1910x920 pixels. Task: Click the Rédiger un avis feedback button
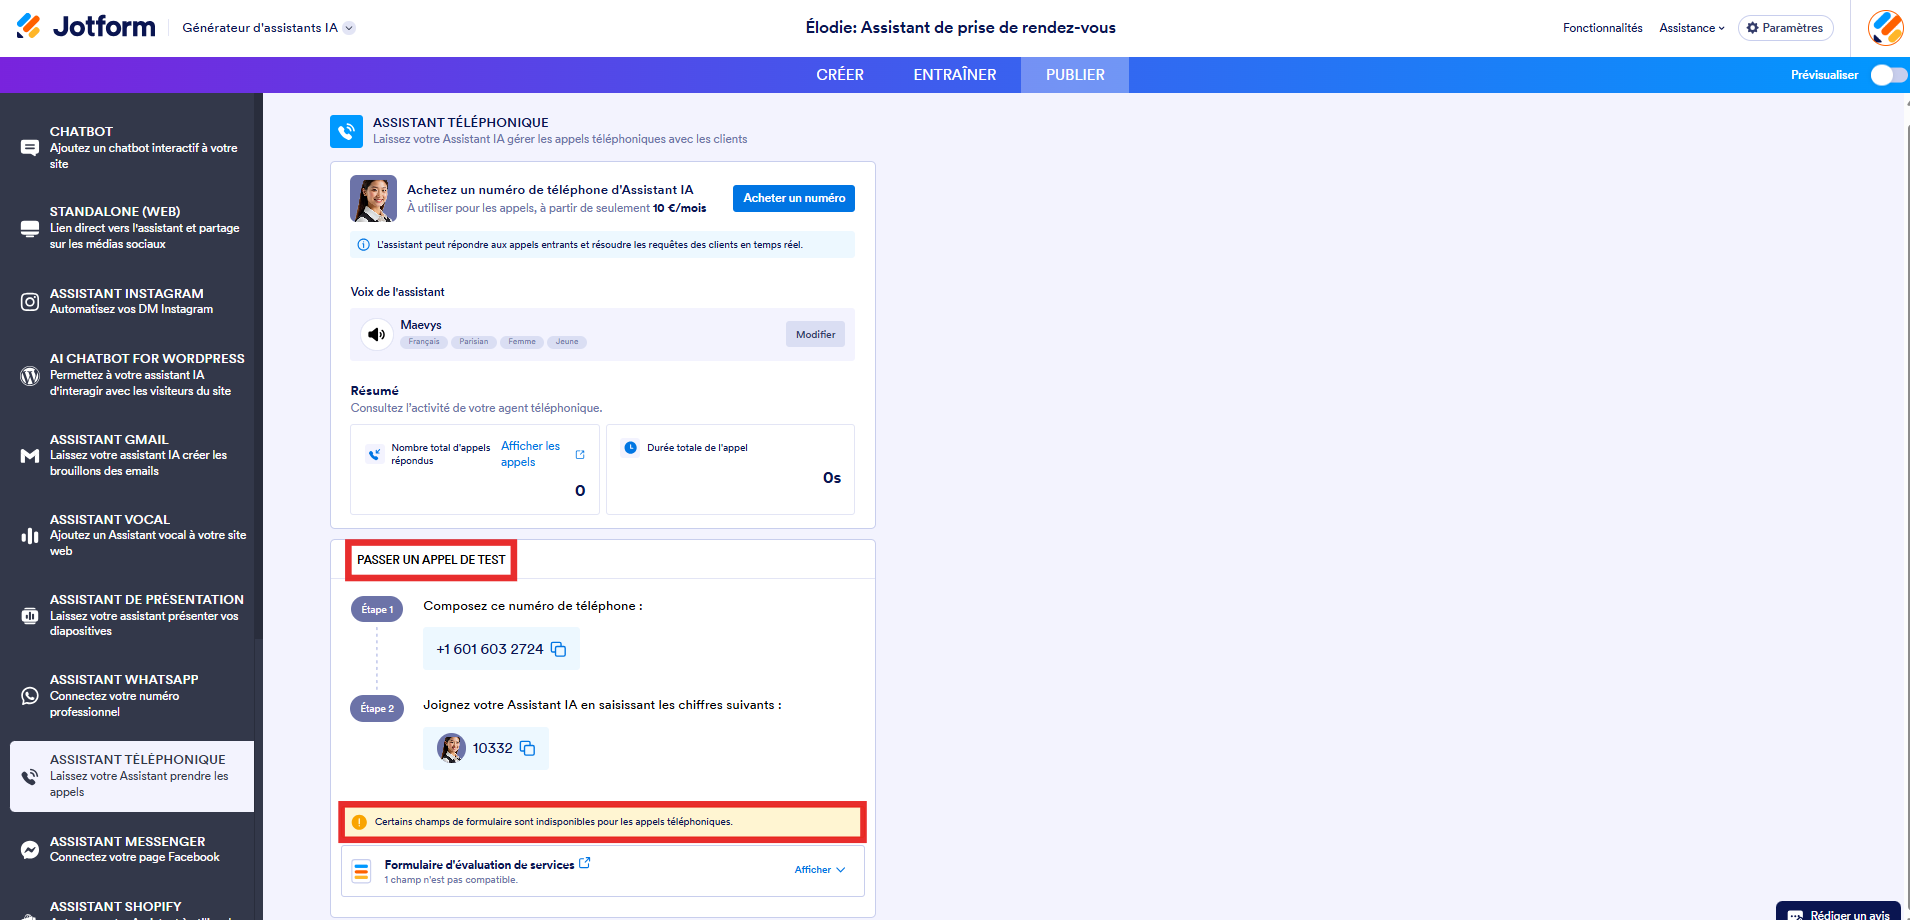[1838, 912]
